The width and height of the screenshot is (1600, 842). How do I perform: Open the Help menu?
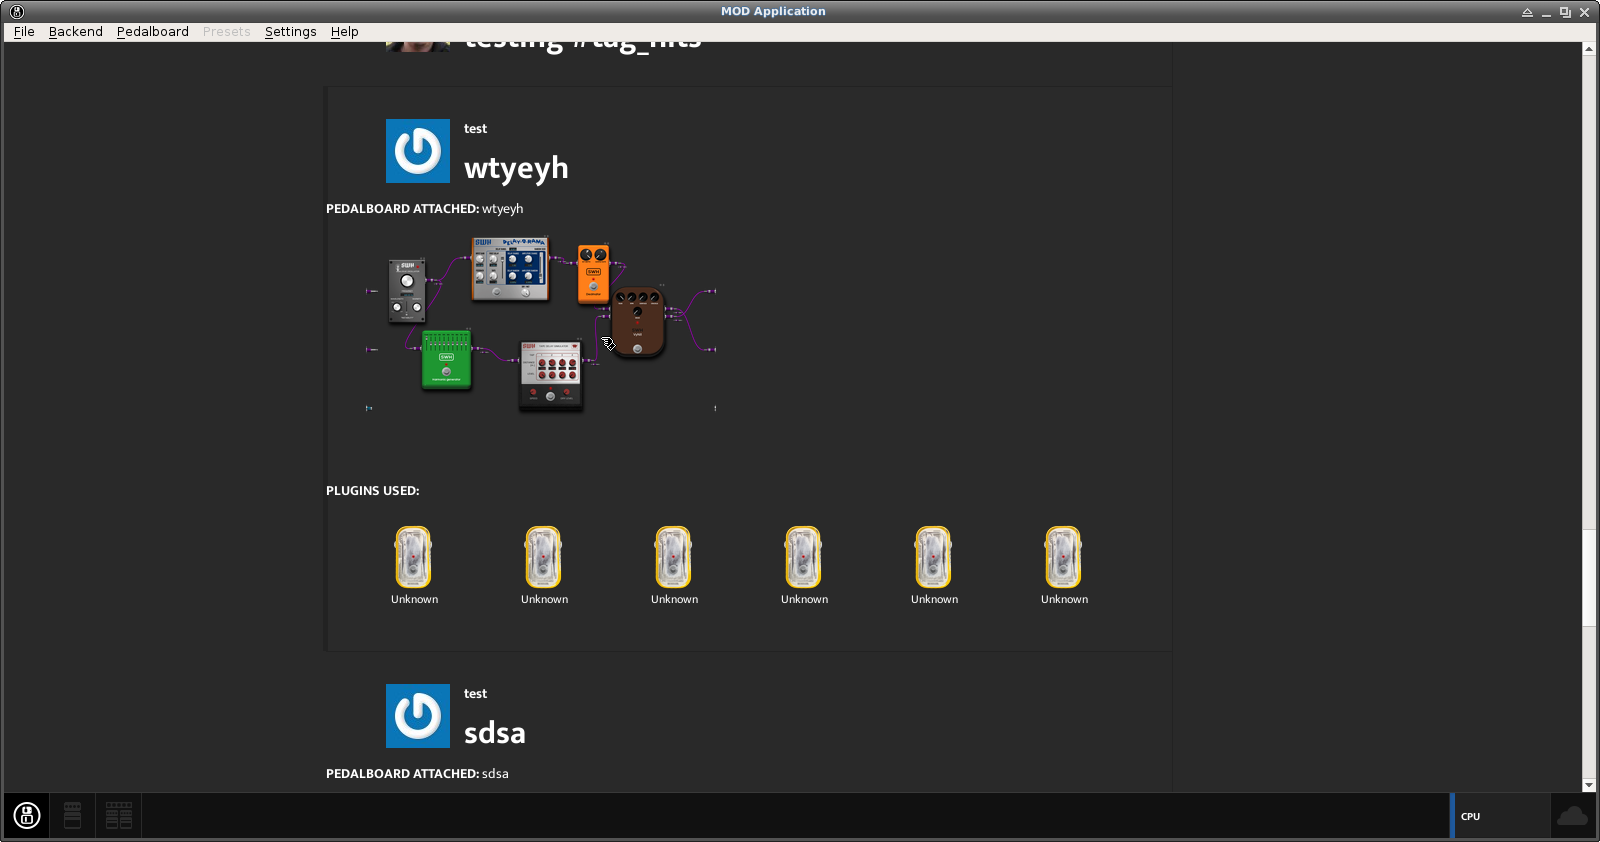click(x=345, y=32)
